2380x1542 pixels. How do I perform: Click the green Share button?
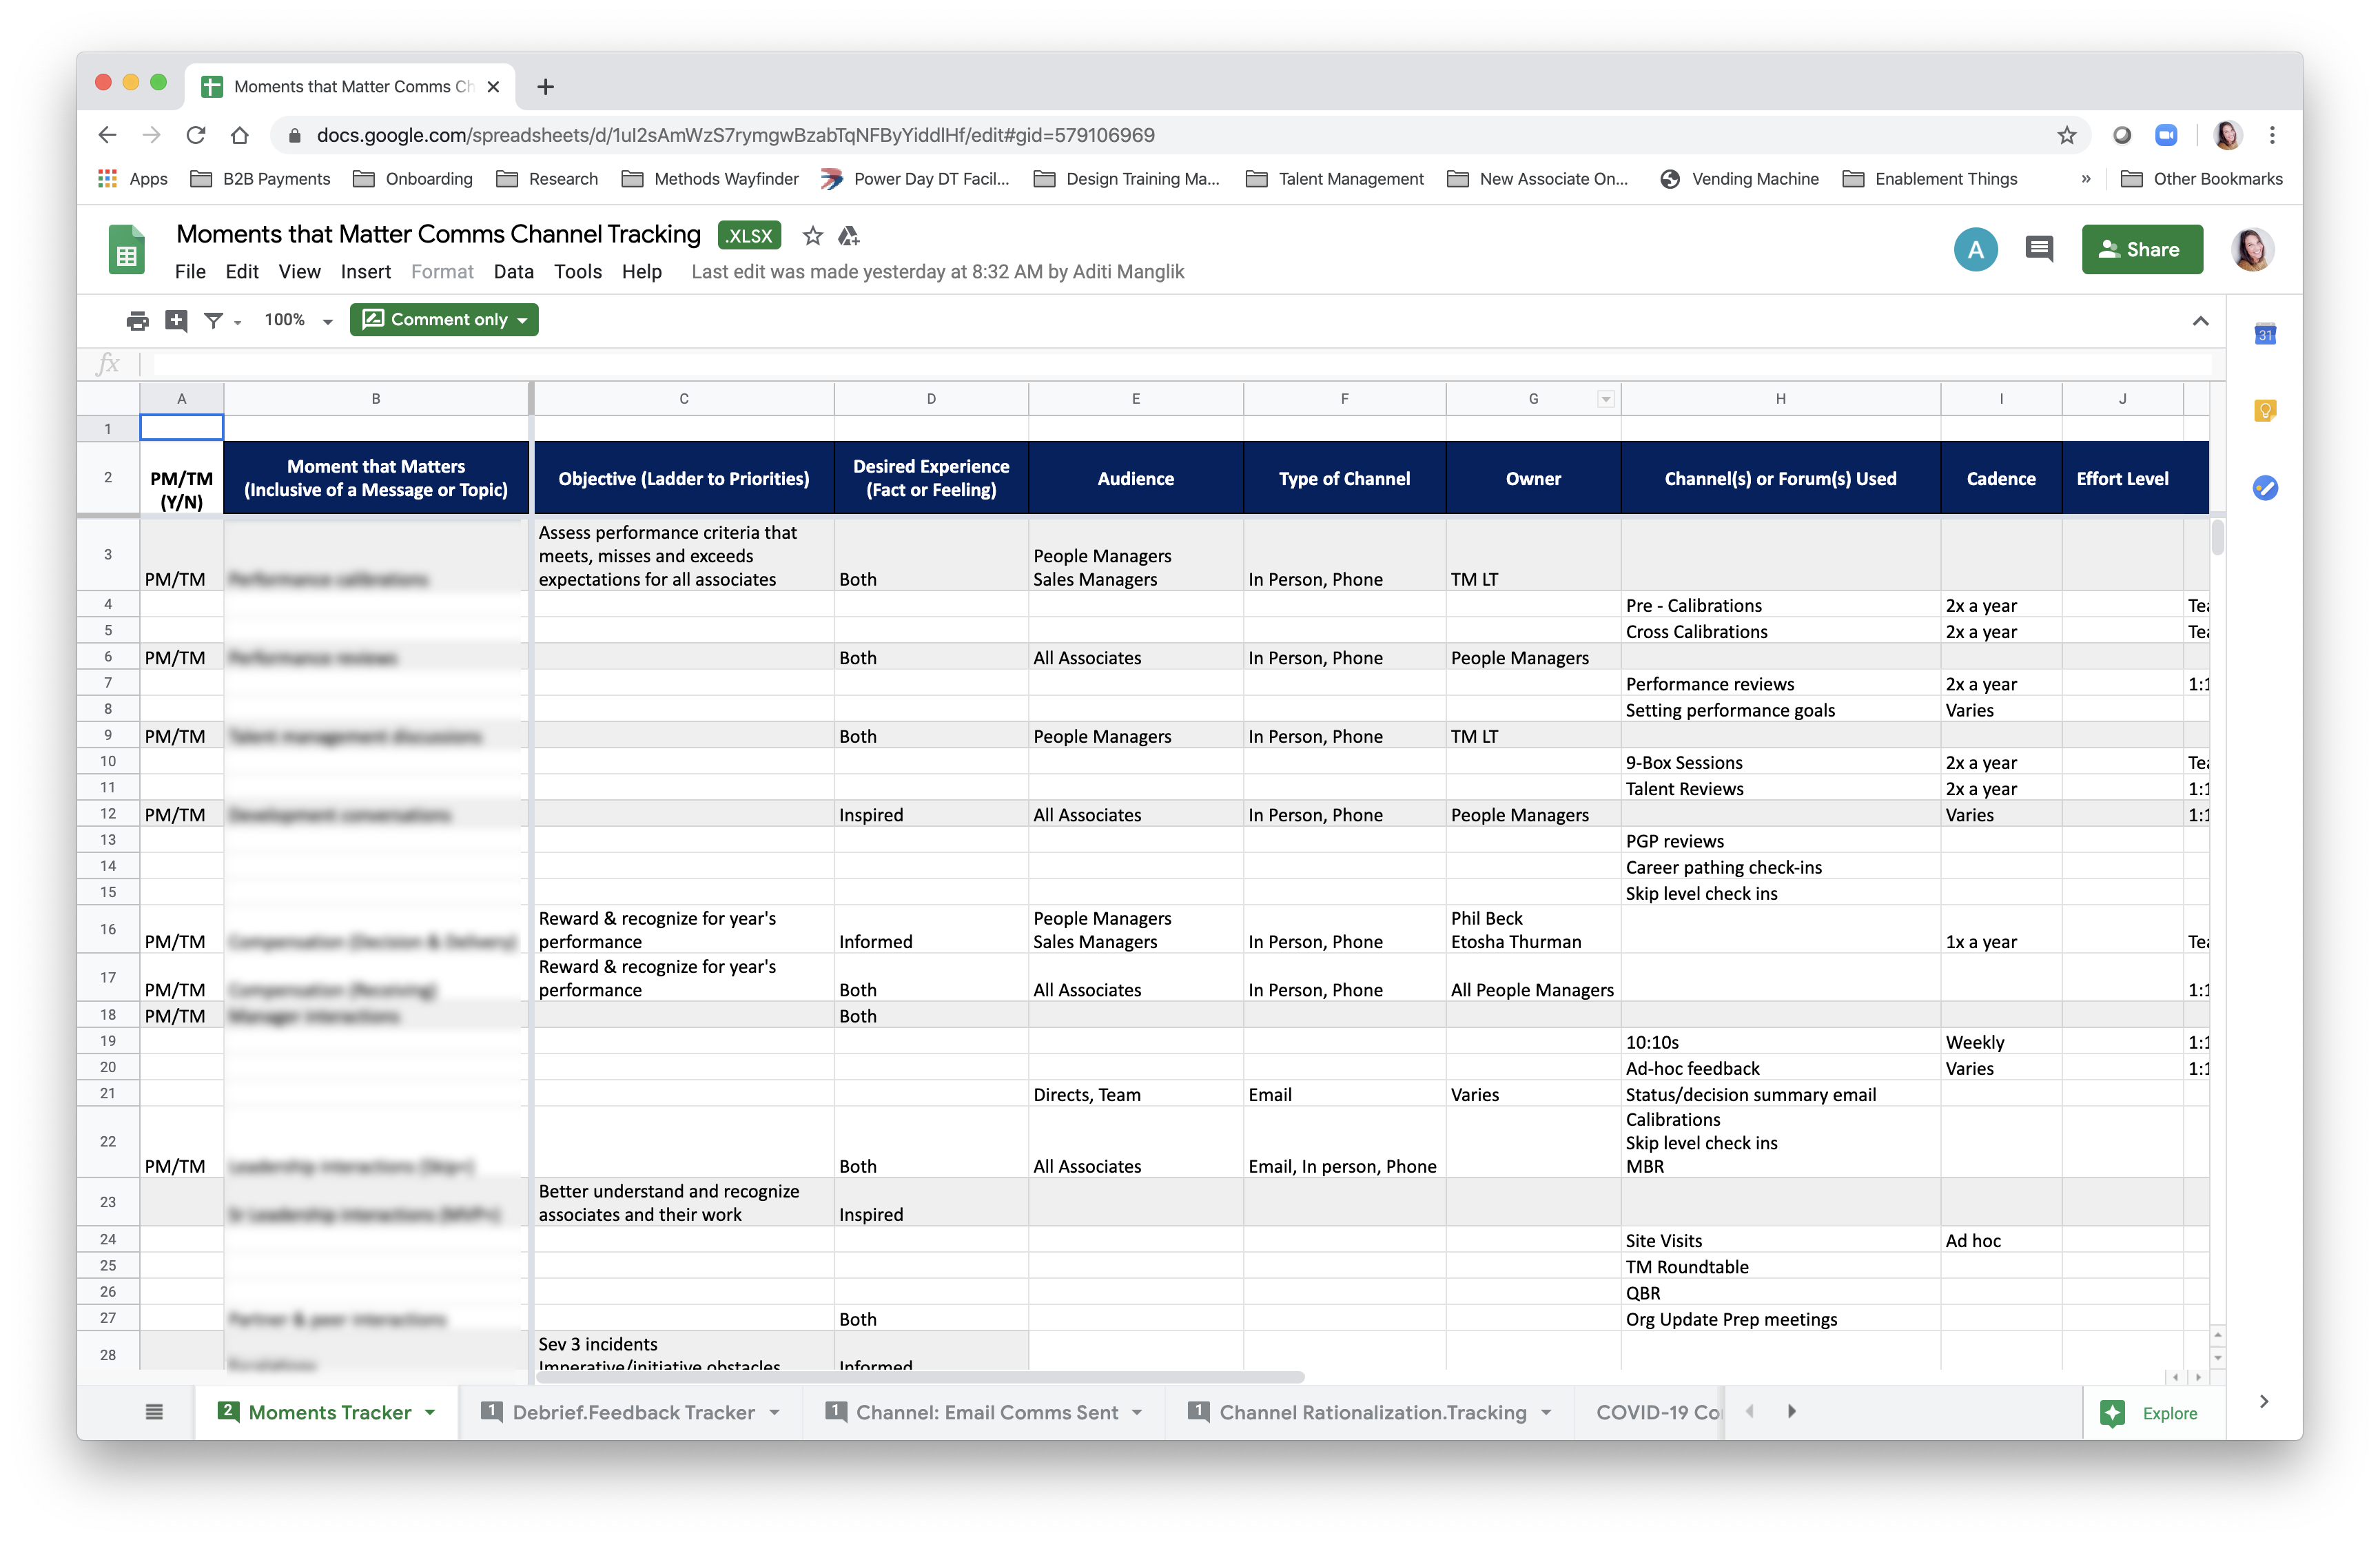[2141, 249]
